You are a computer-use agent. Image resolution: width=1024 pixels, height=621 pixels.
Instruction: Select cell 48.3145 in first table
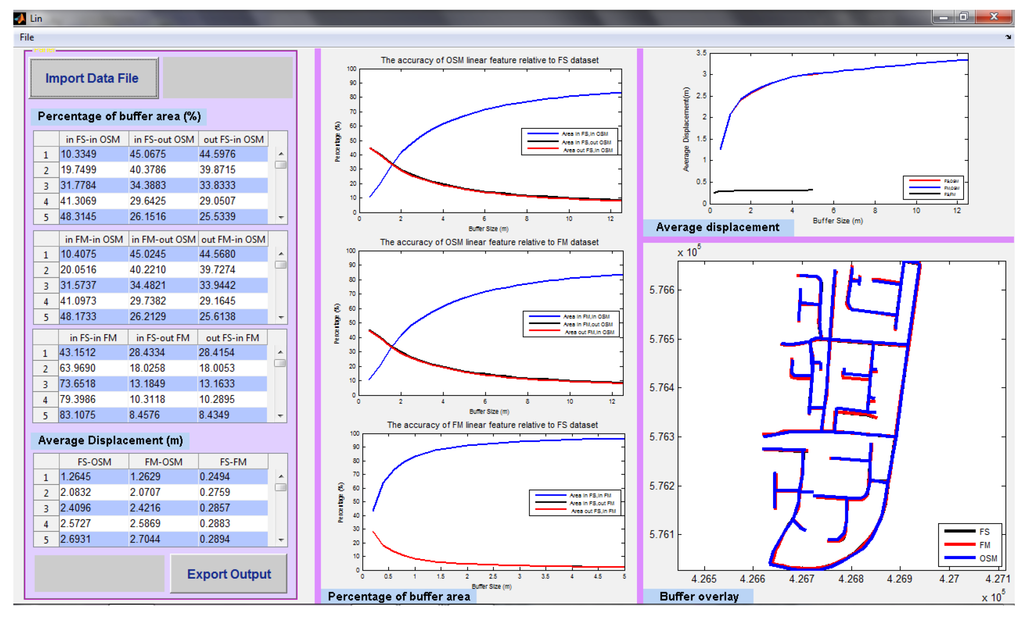click(93, 217)
